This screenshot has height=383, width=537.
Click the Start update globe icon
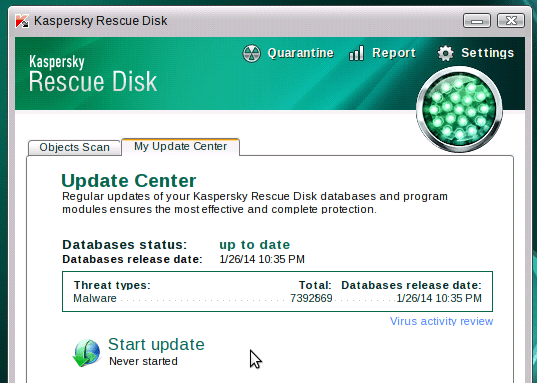tap(86, 353)
